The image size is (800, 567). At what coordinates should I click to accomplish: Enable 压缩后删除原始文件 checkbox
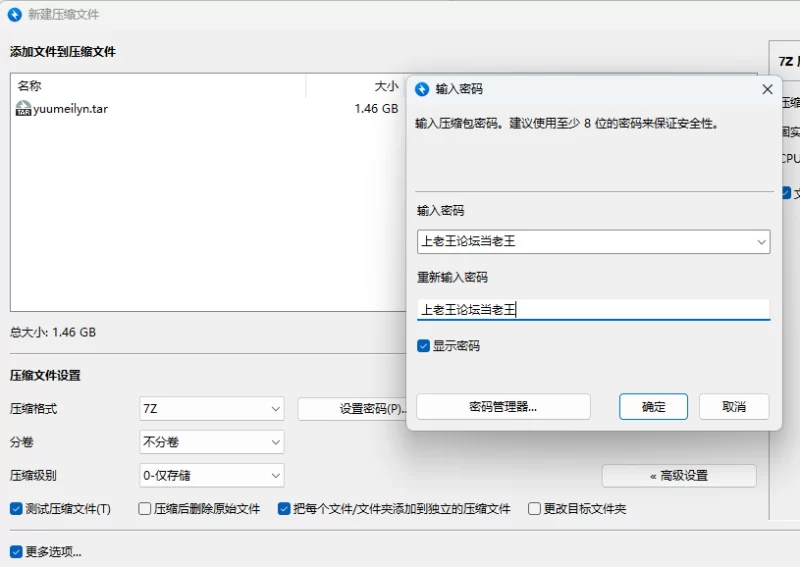[145, 509]
